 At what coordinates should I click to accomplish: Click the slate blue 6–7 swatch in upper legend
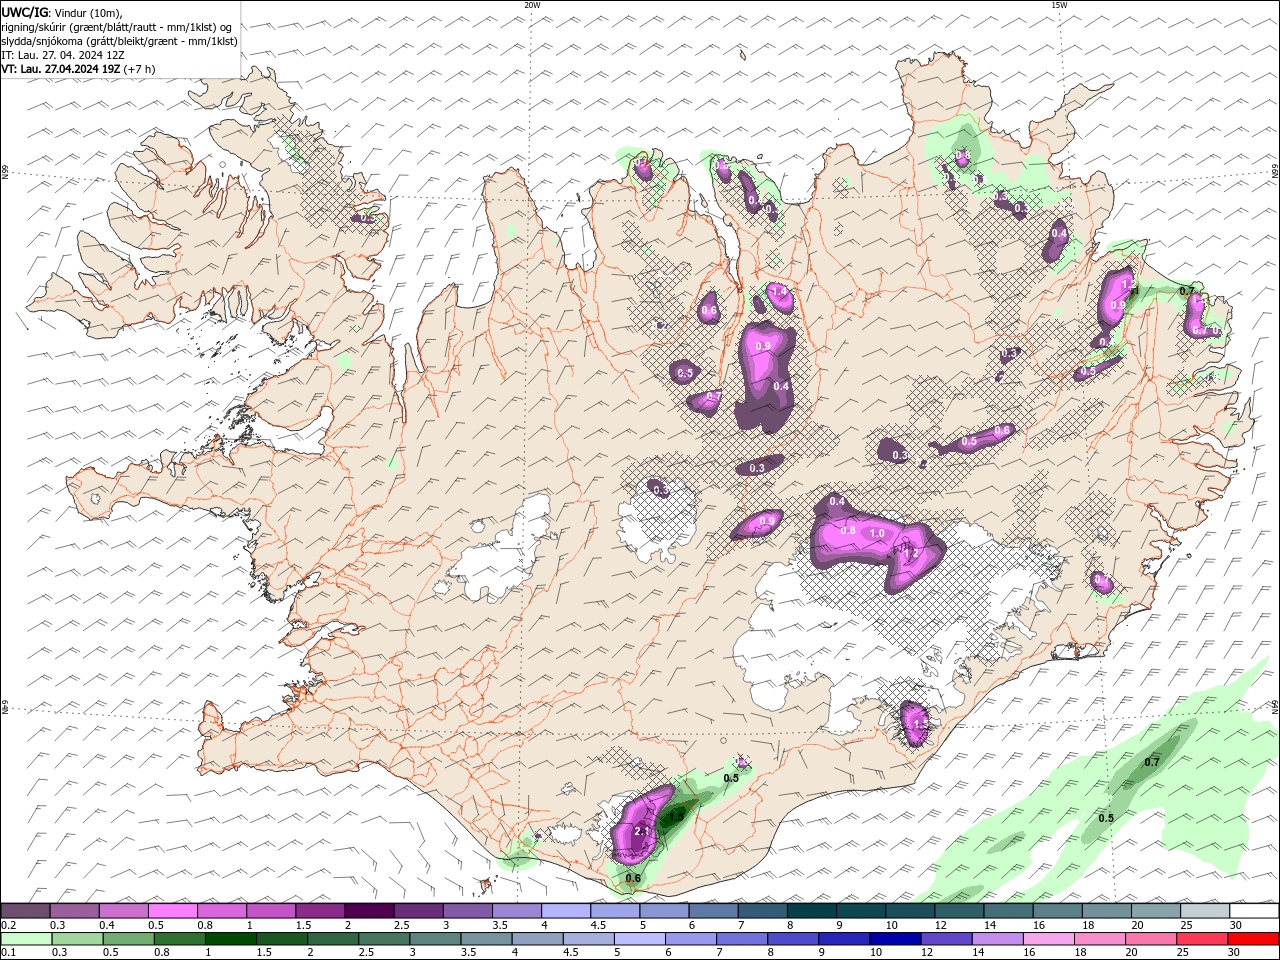(713, 911)
